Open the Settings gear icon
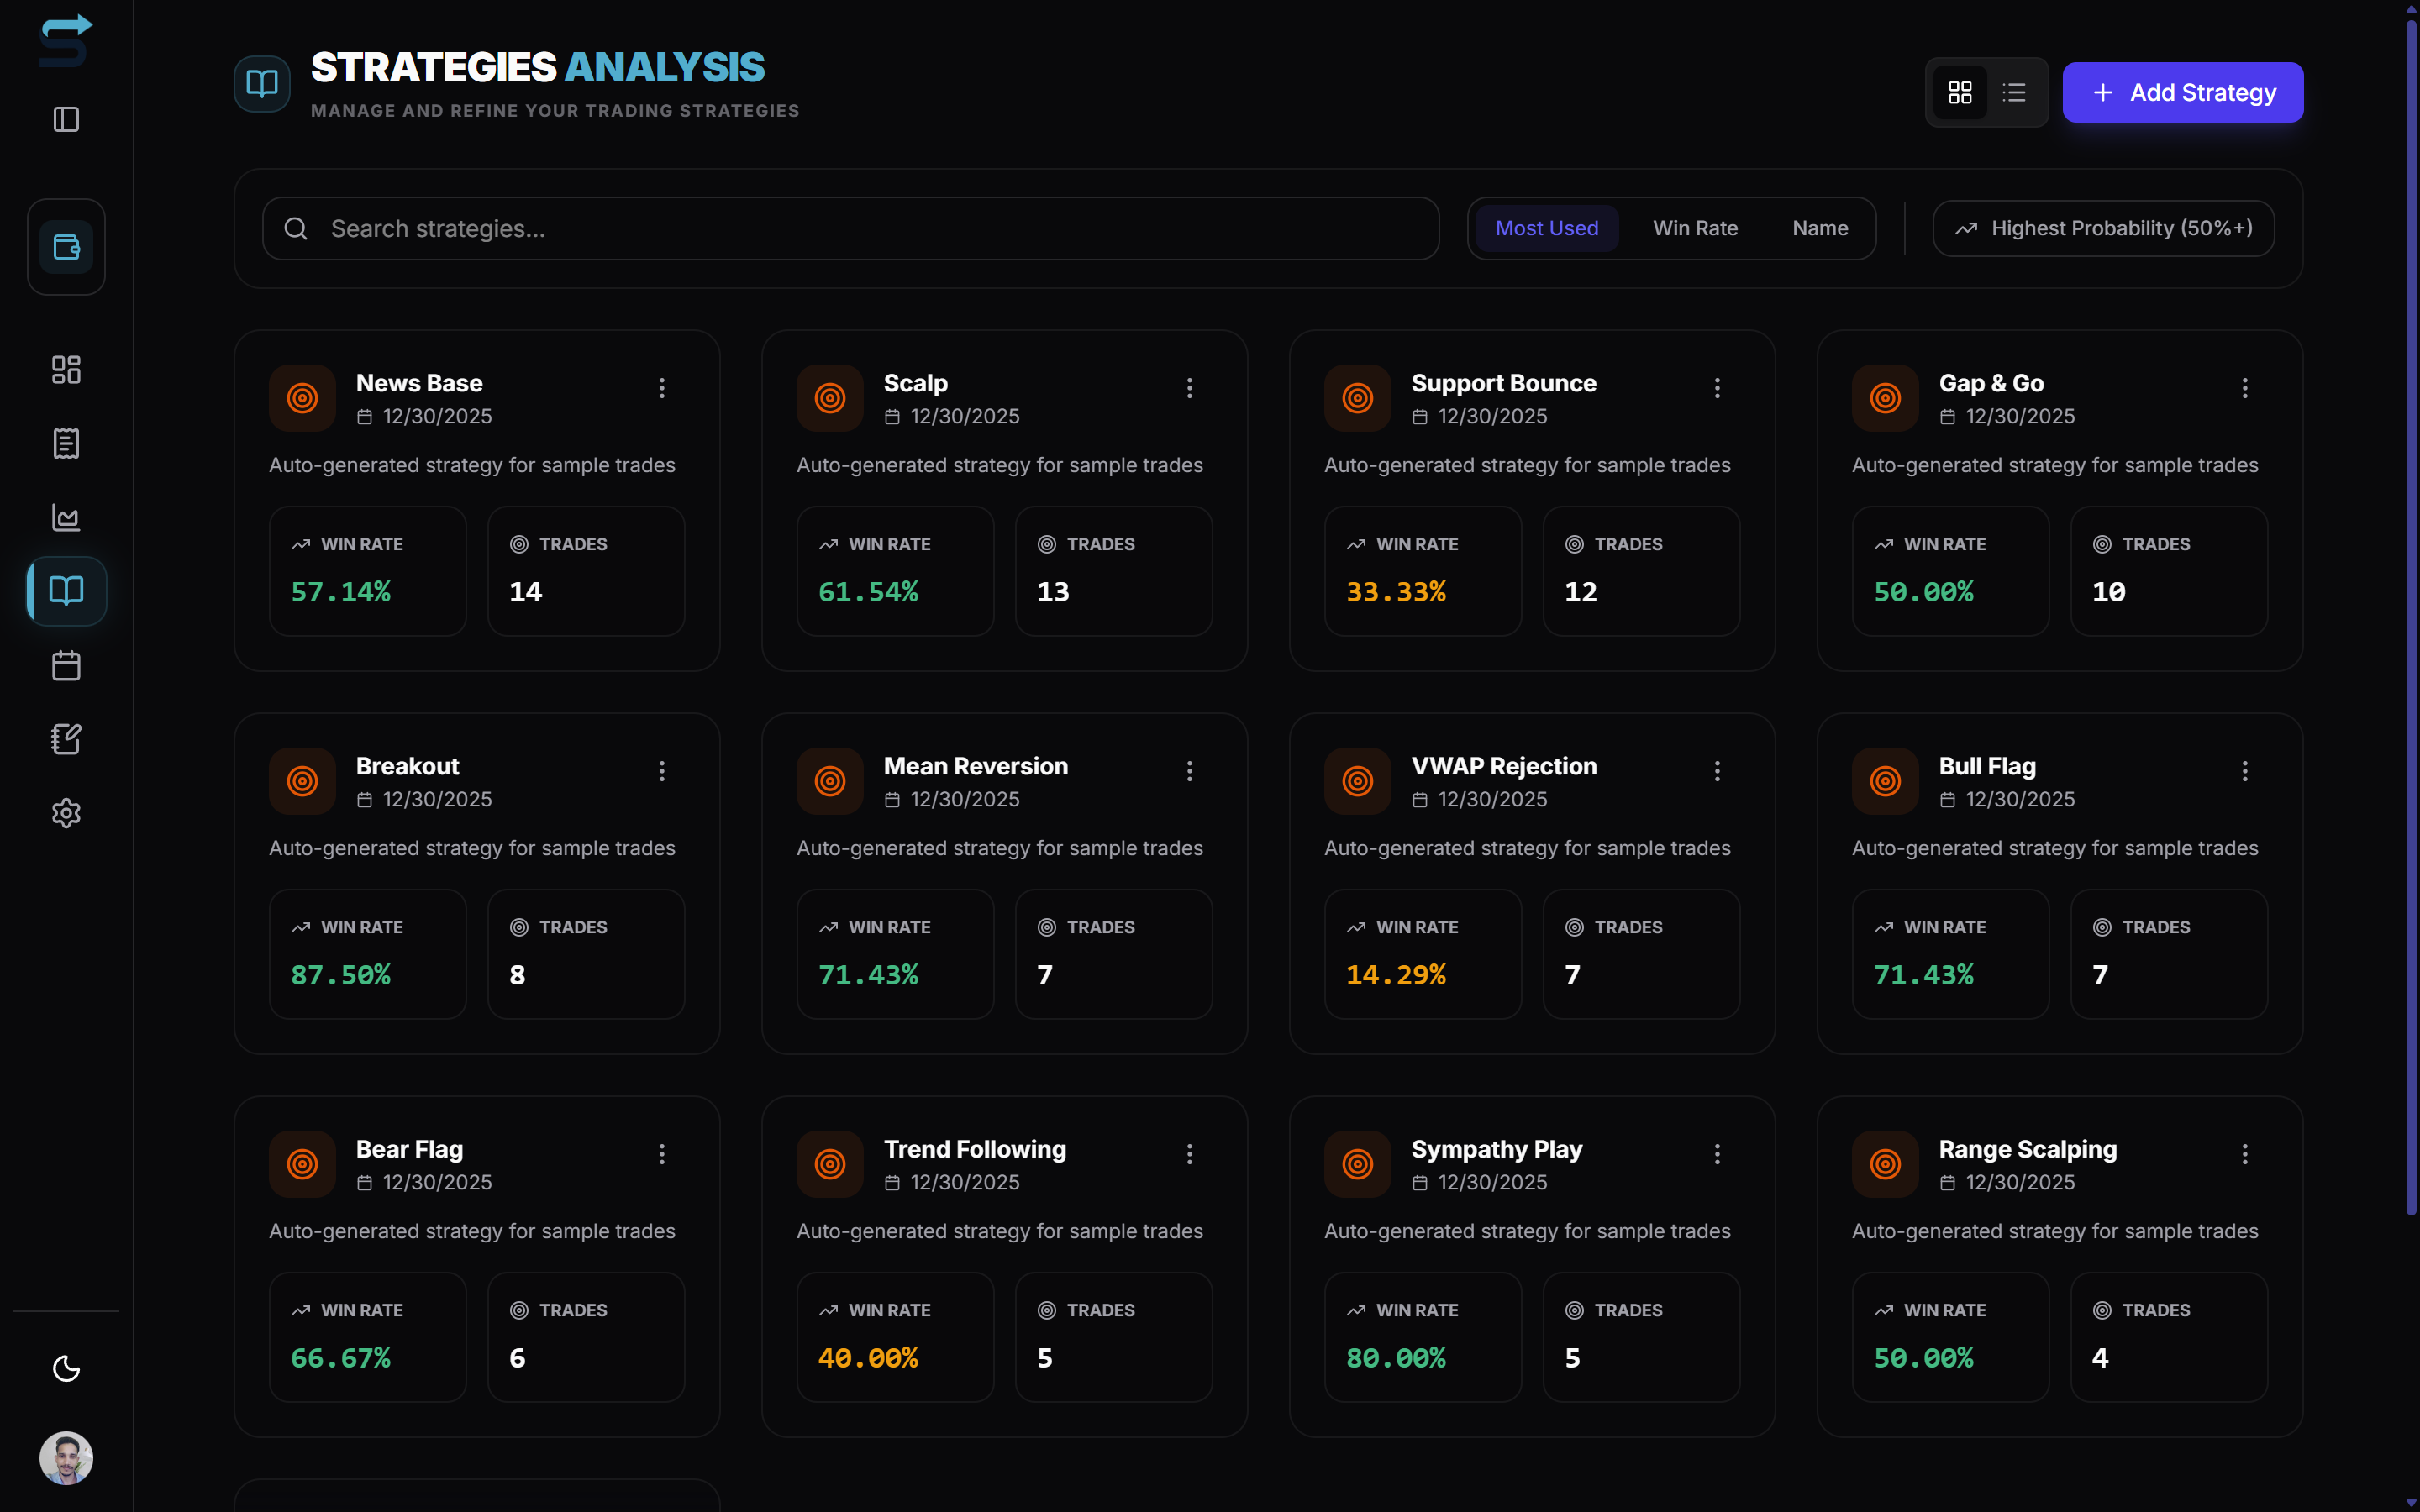 coord(66,813)
